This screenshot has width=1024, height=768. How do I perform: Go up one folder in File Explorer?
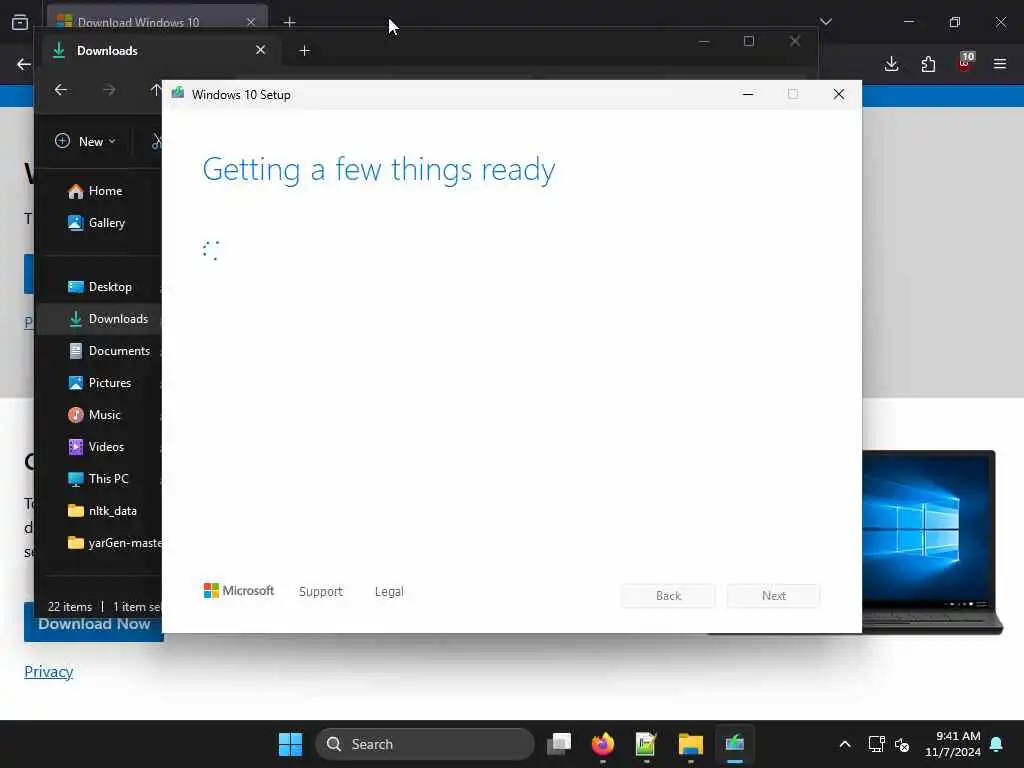155,89
